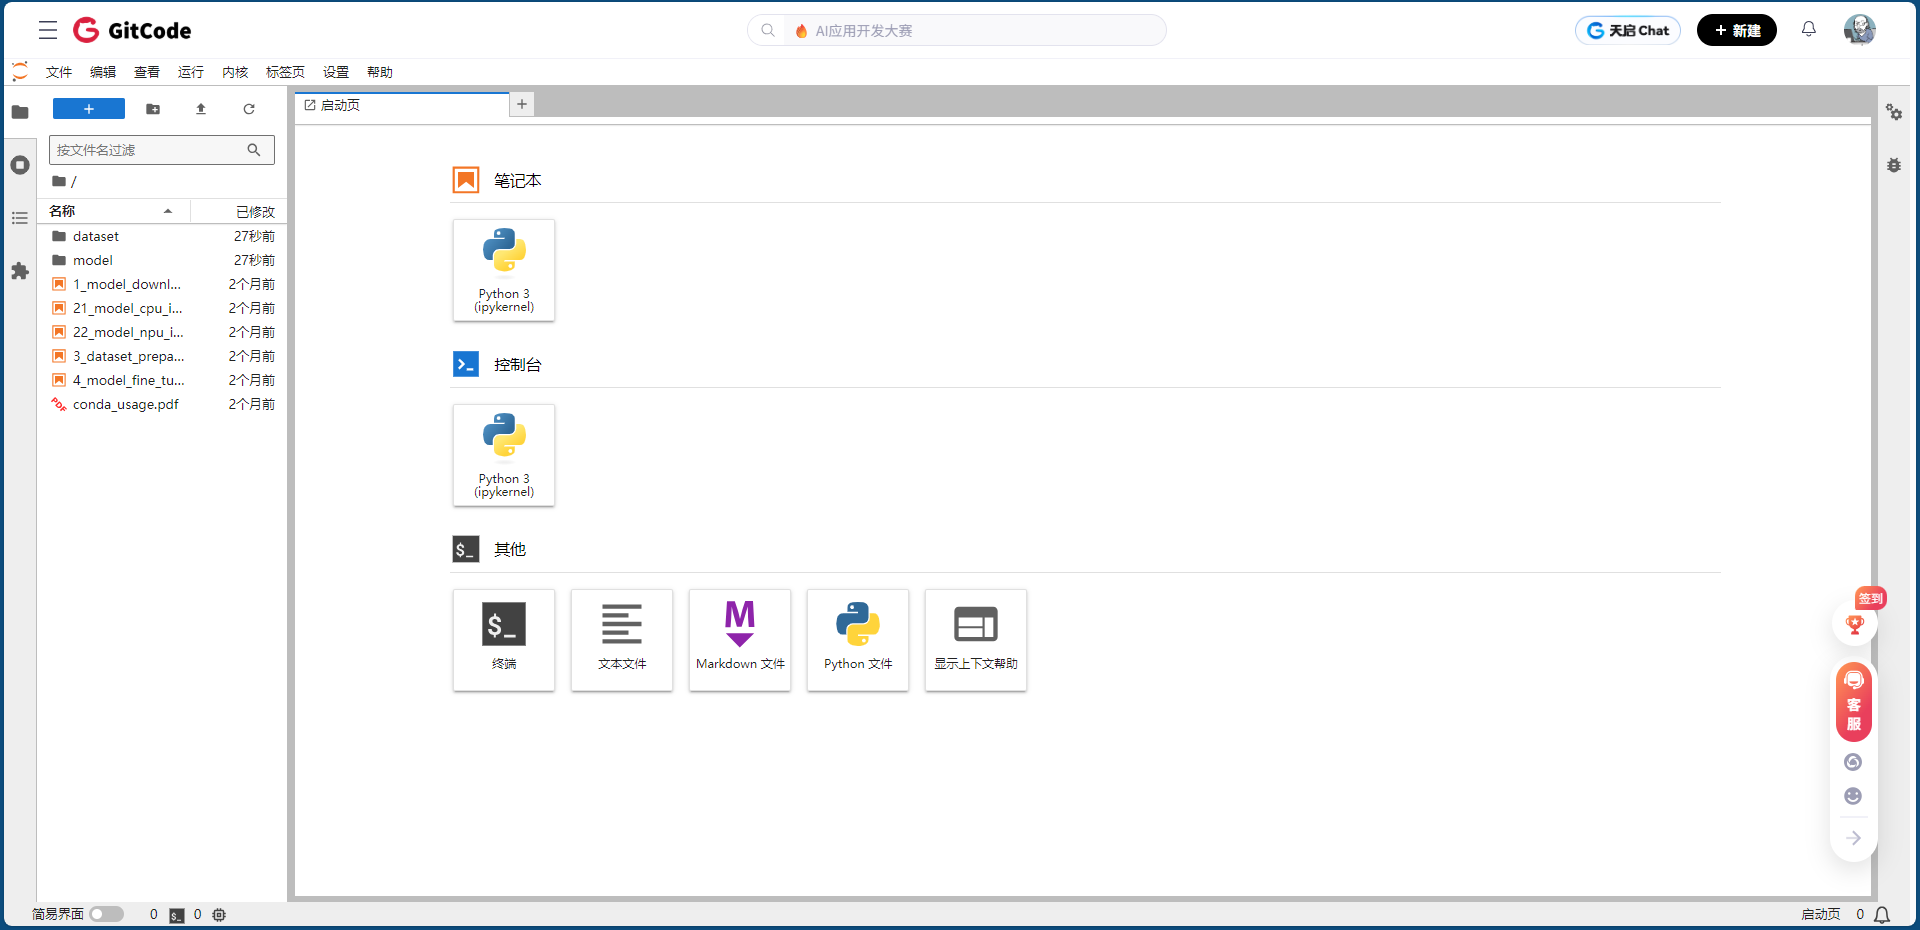Viewport: 1920px width, 930px height.
Task: Open the 客服 customer service button
Action: 1854,702
